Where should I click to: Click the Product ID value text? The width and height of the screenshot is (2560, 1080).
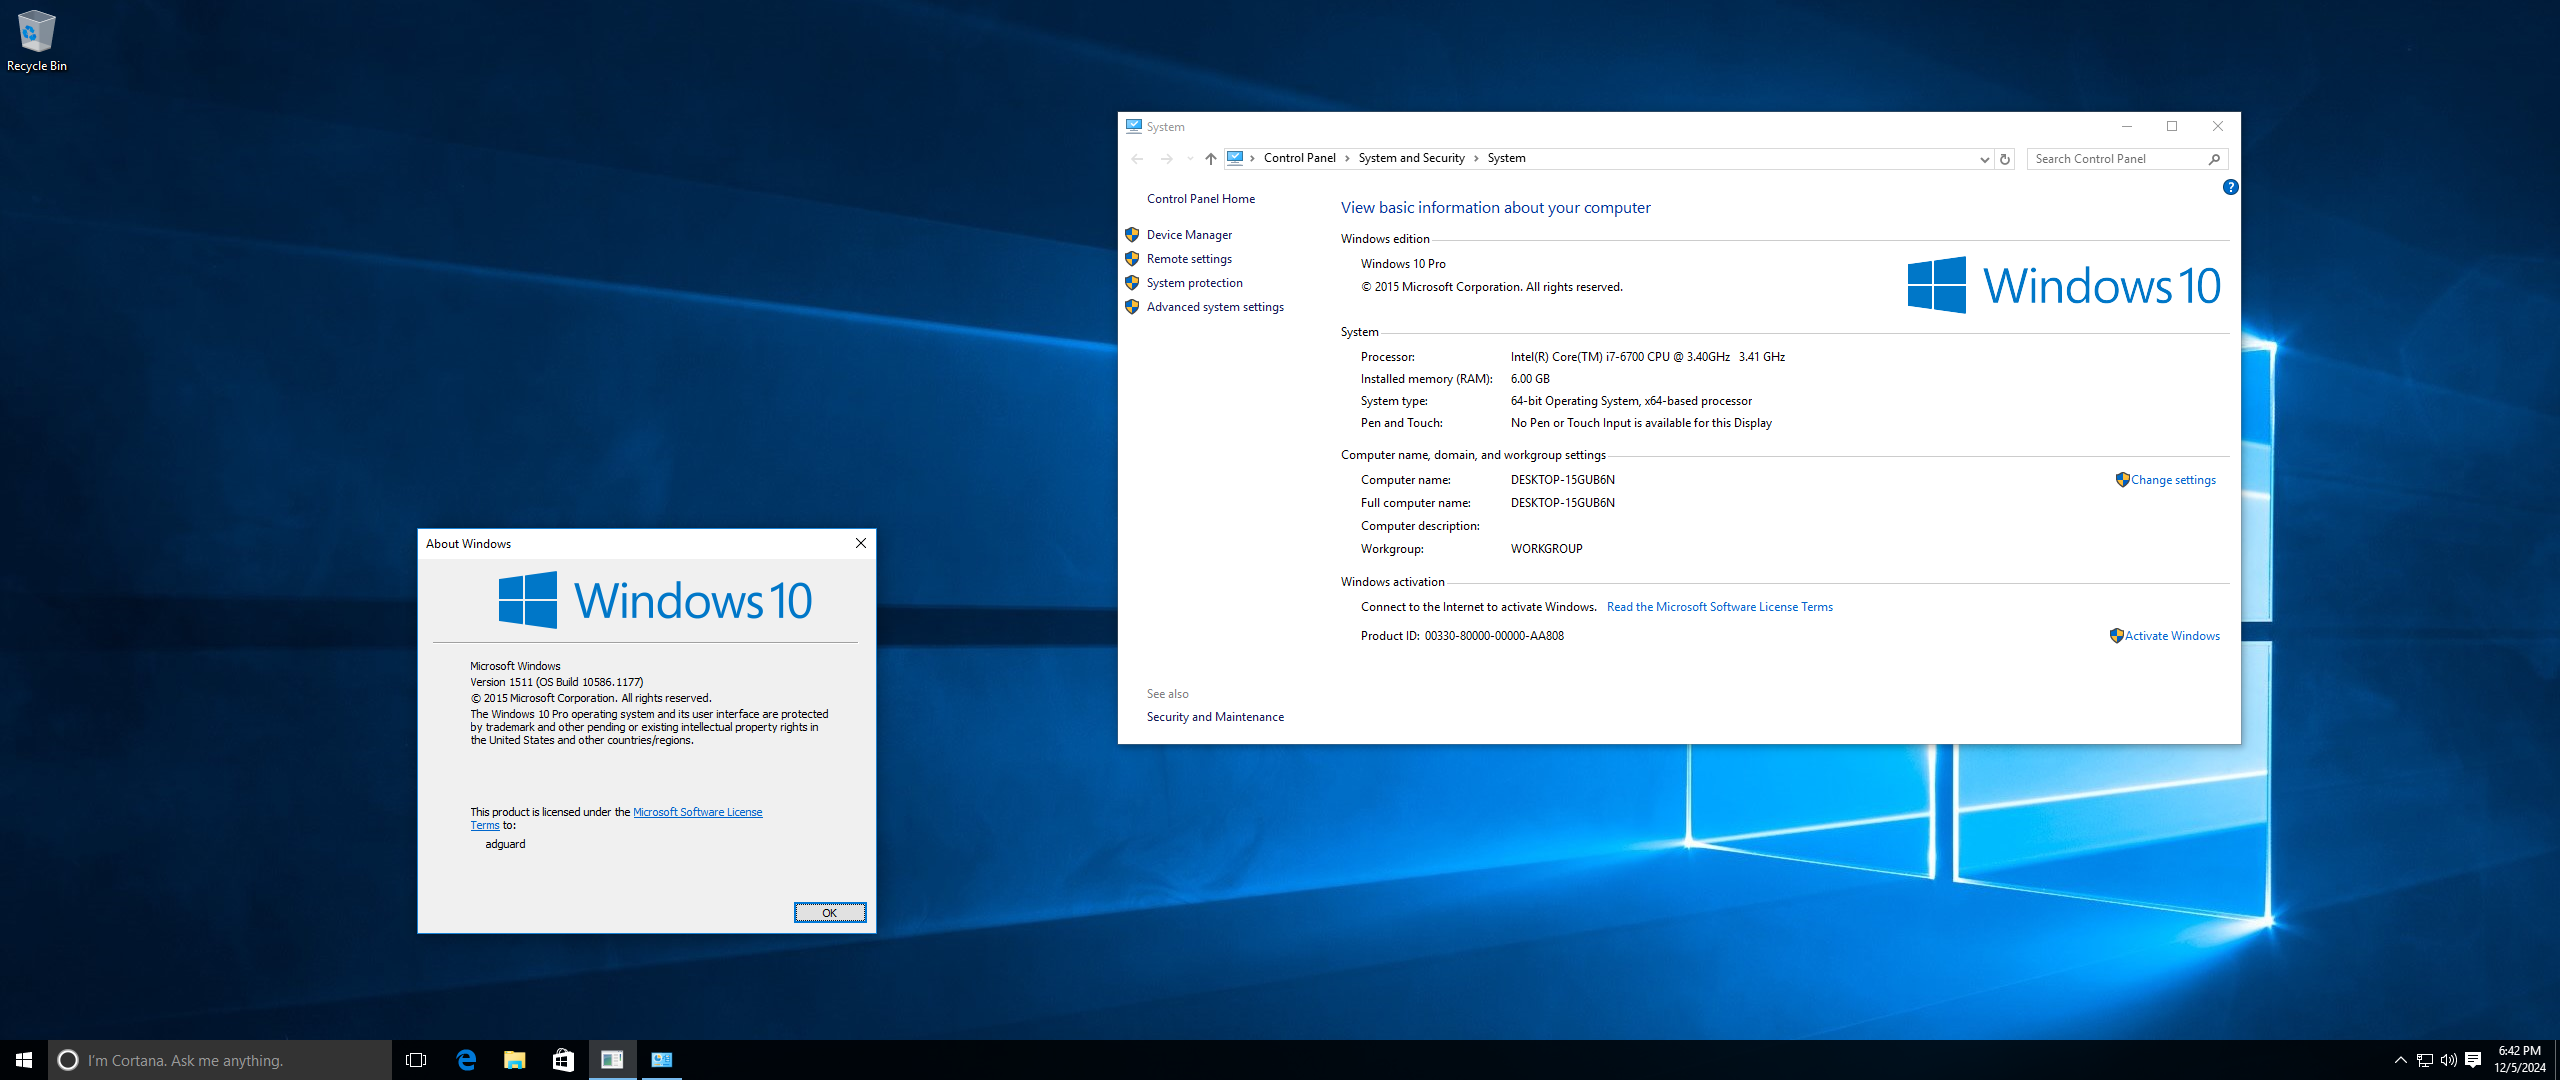click(x=1494, y=636)
